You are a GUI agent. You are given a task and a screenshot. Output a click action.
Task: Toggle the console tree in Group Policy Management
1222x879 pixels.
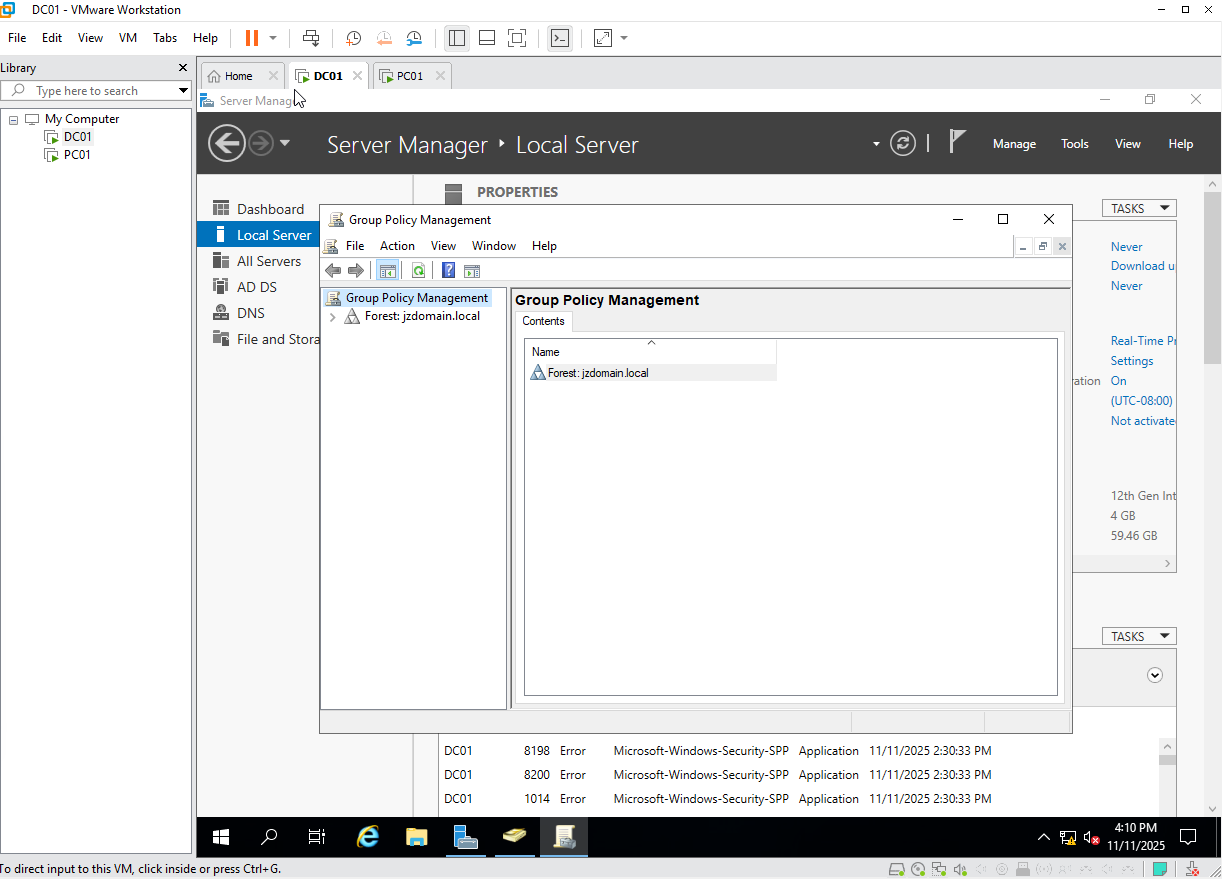point(388,270)
